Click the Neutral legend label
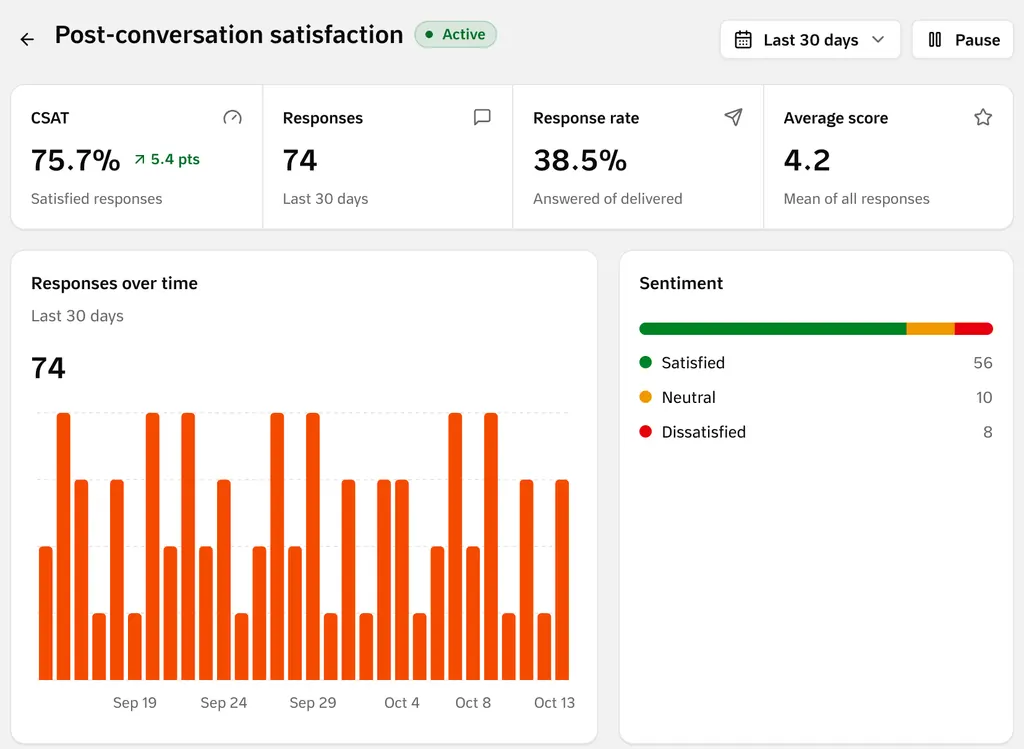This screenshot has height=749, width=1024. (688, 397)
